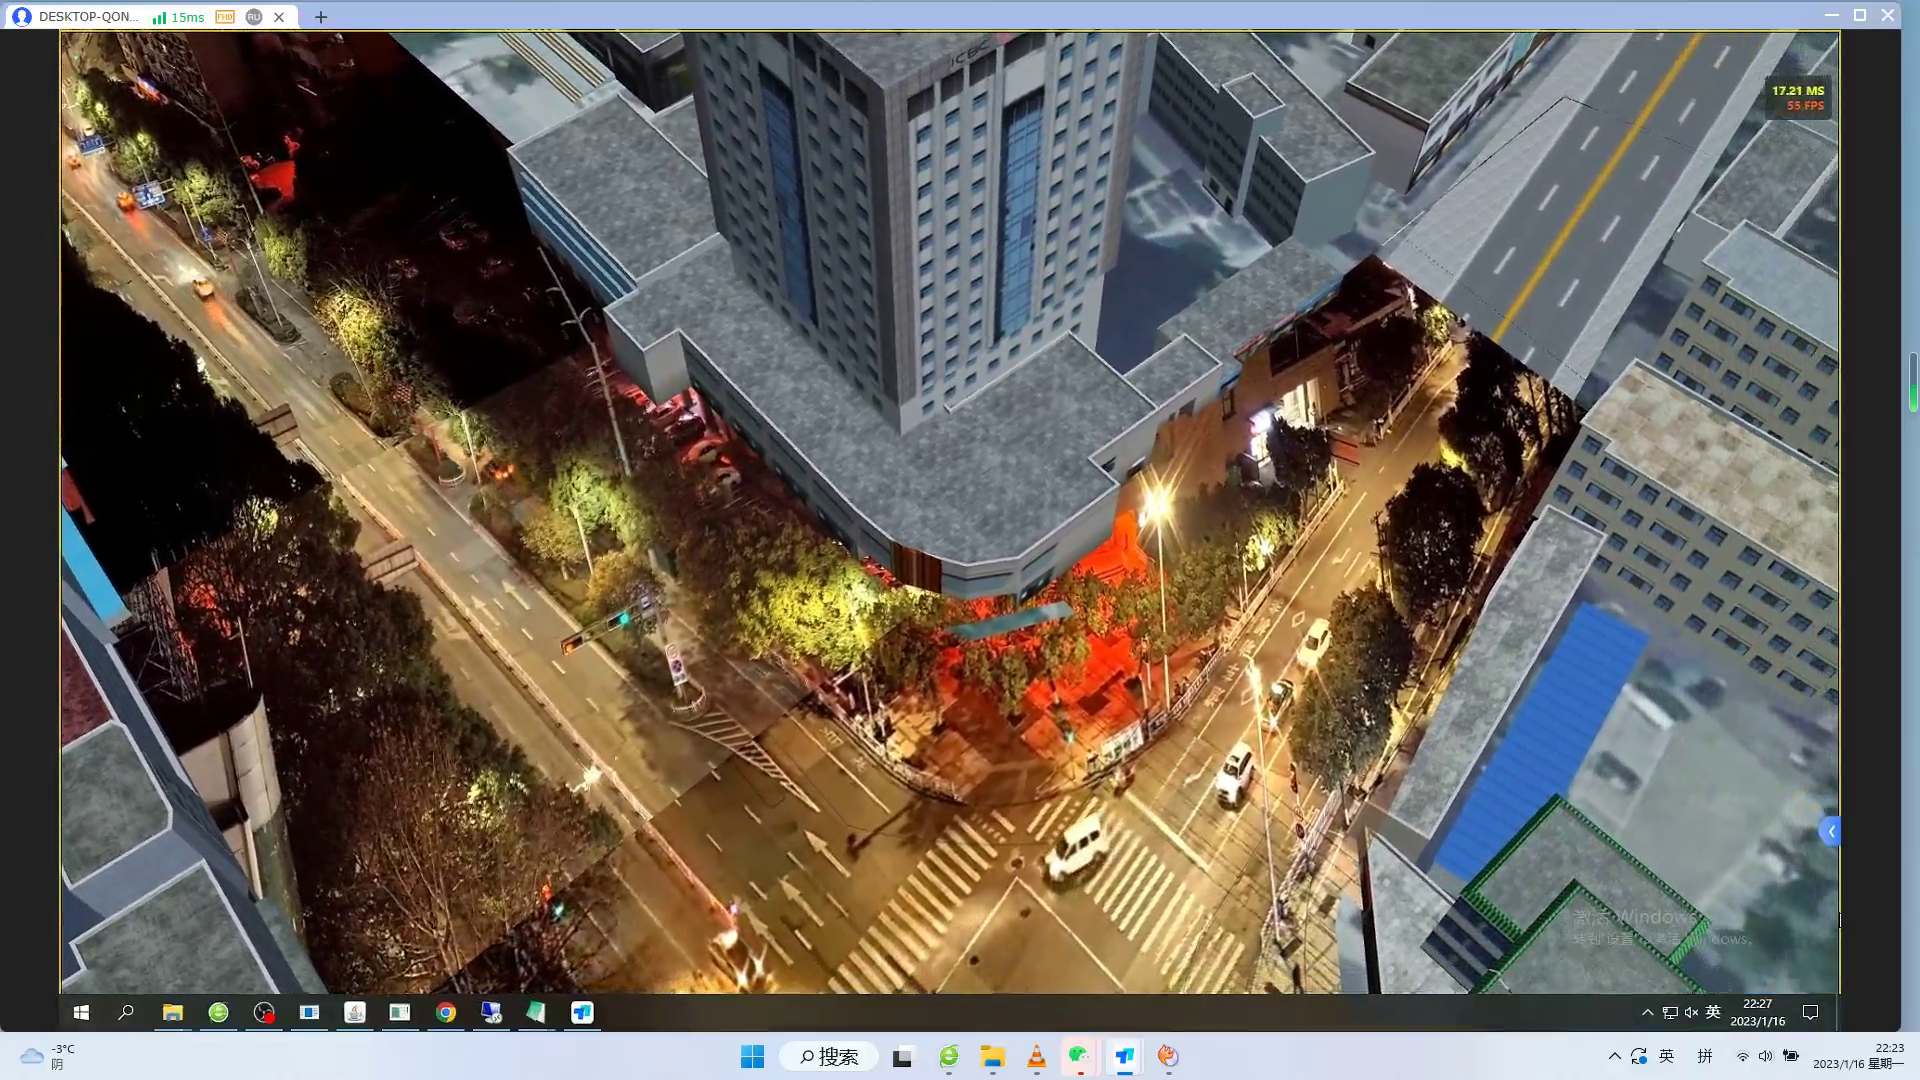1920x1080 pixels.
Task: Click the local taskbar 搜索 search box
Action: tap(830, 1056)
